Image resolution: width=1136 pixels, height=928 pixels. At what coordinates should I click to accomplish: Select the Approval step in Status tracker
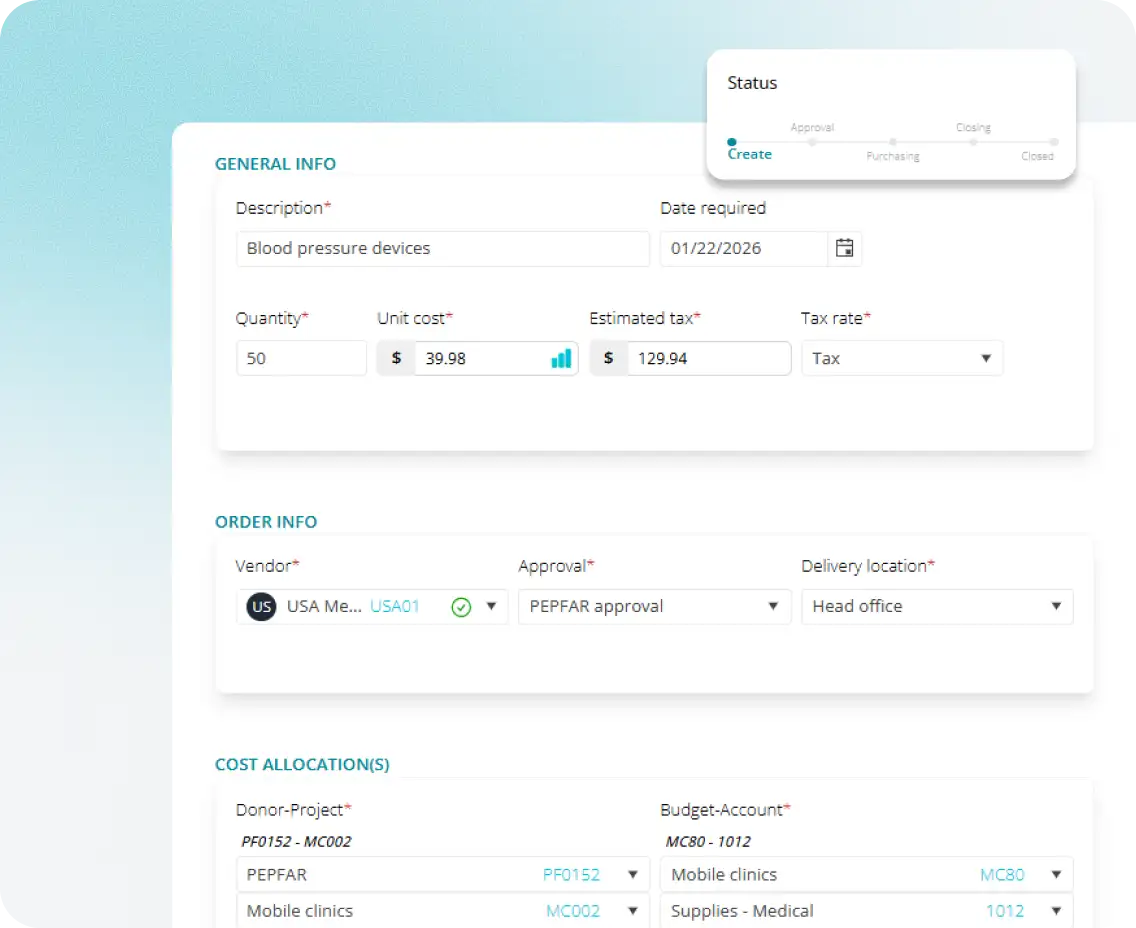[x=812, y=128]
